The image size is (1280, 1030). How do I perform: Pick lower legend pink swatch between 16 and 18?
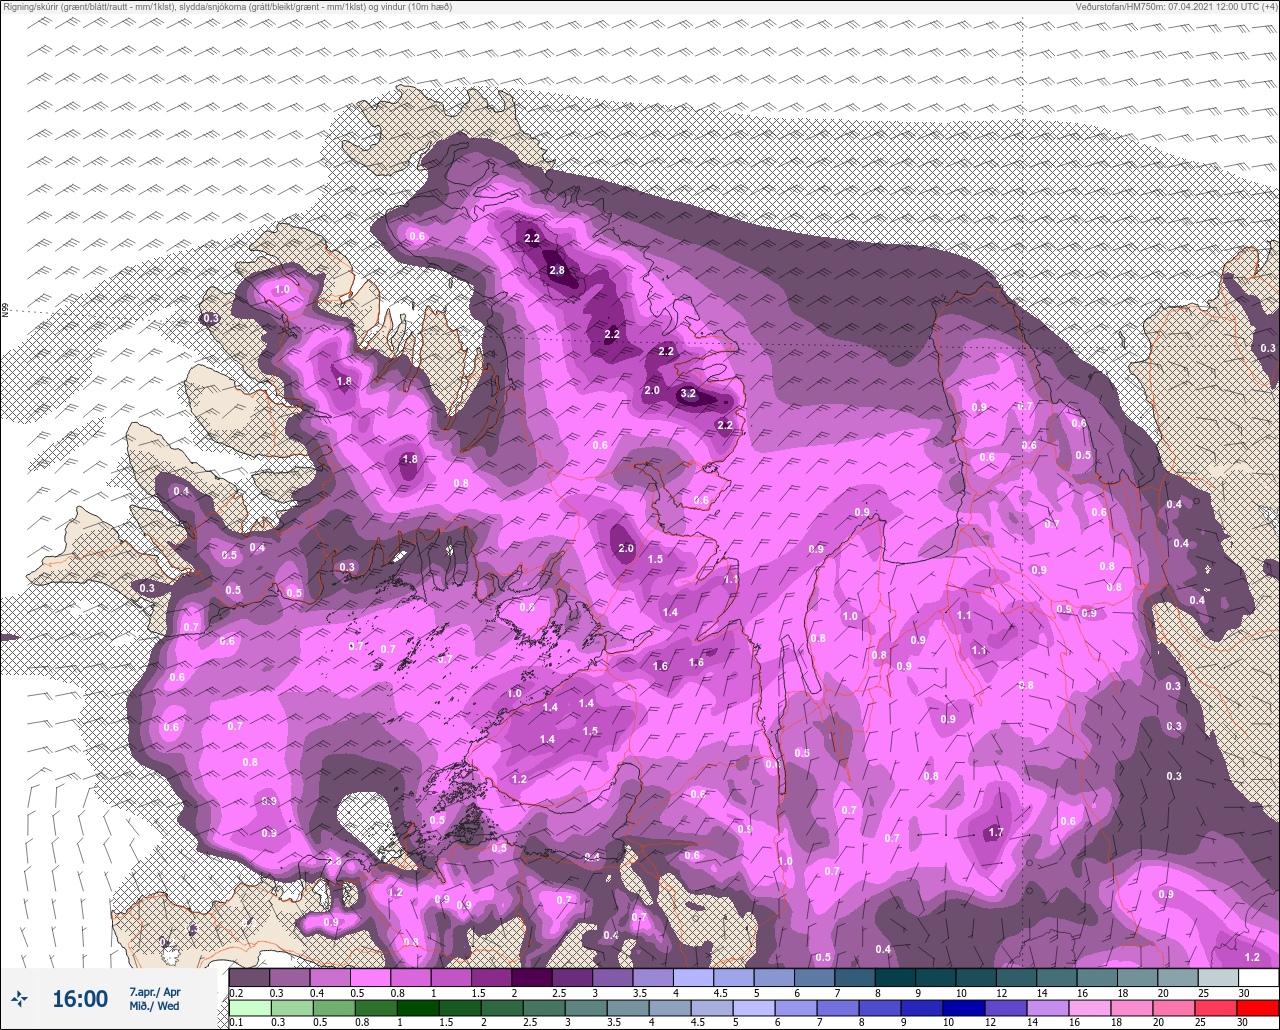tap(1090, 1008)
